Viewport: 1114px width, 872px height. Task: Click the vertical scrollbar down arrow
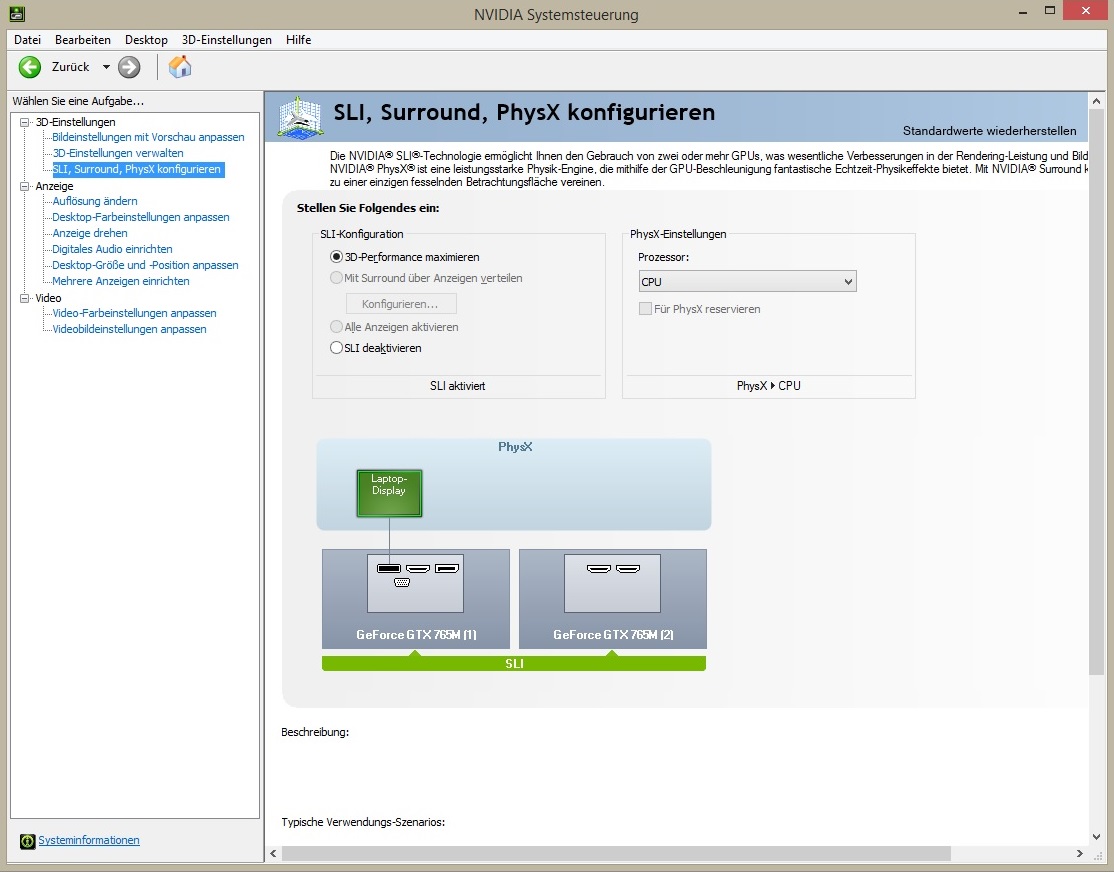pos(1096,836)
